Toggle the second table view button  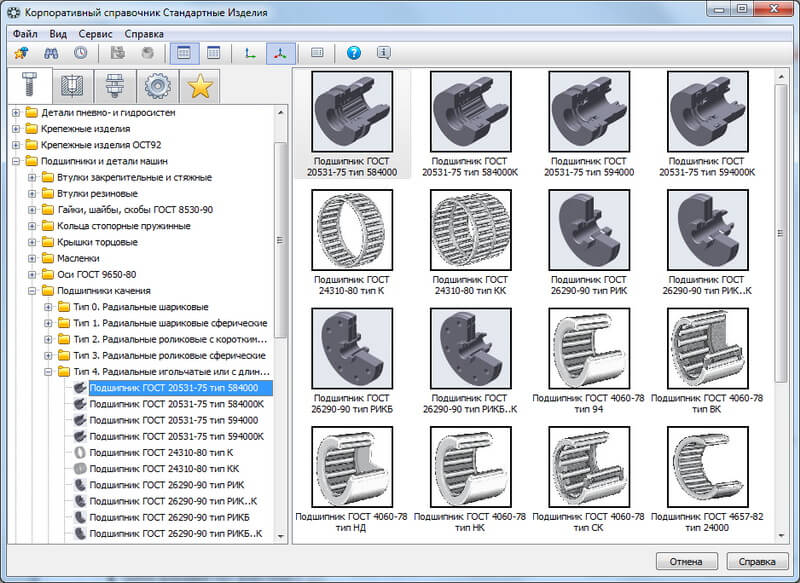tap(214, 53)
